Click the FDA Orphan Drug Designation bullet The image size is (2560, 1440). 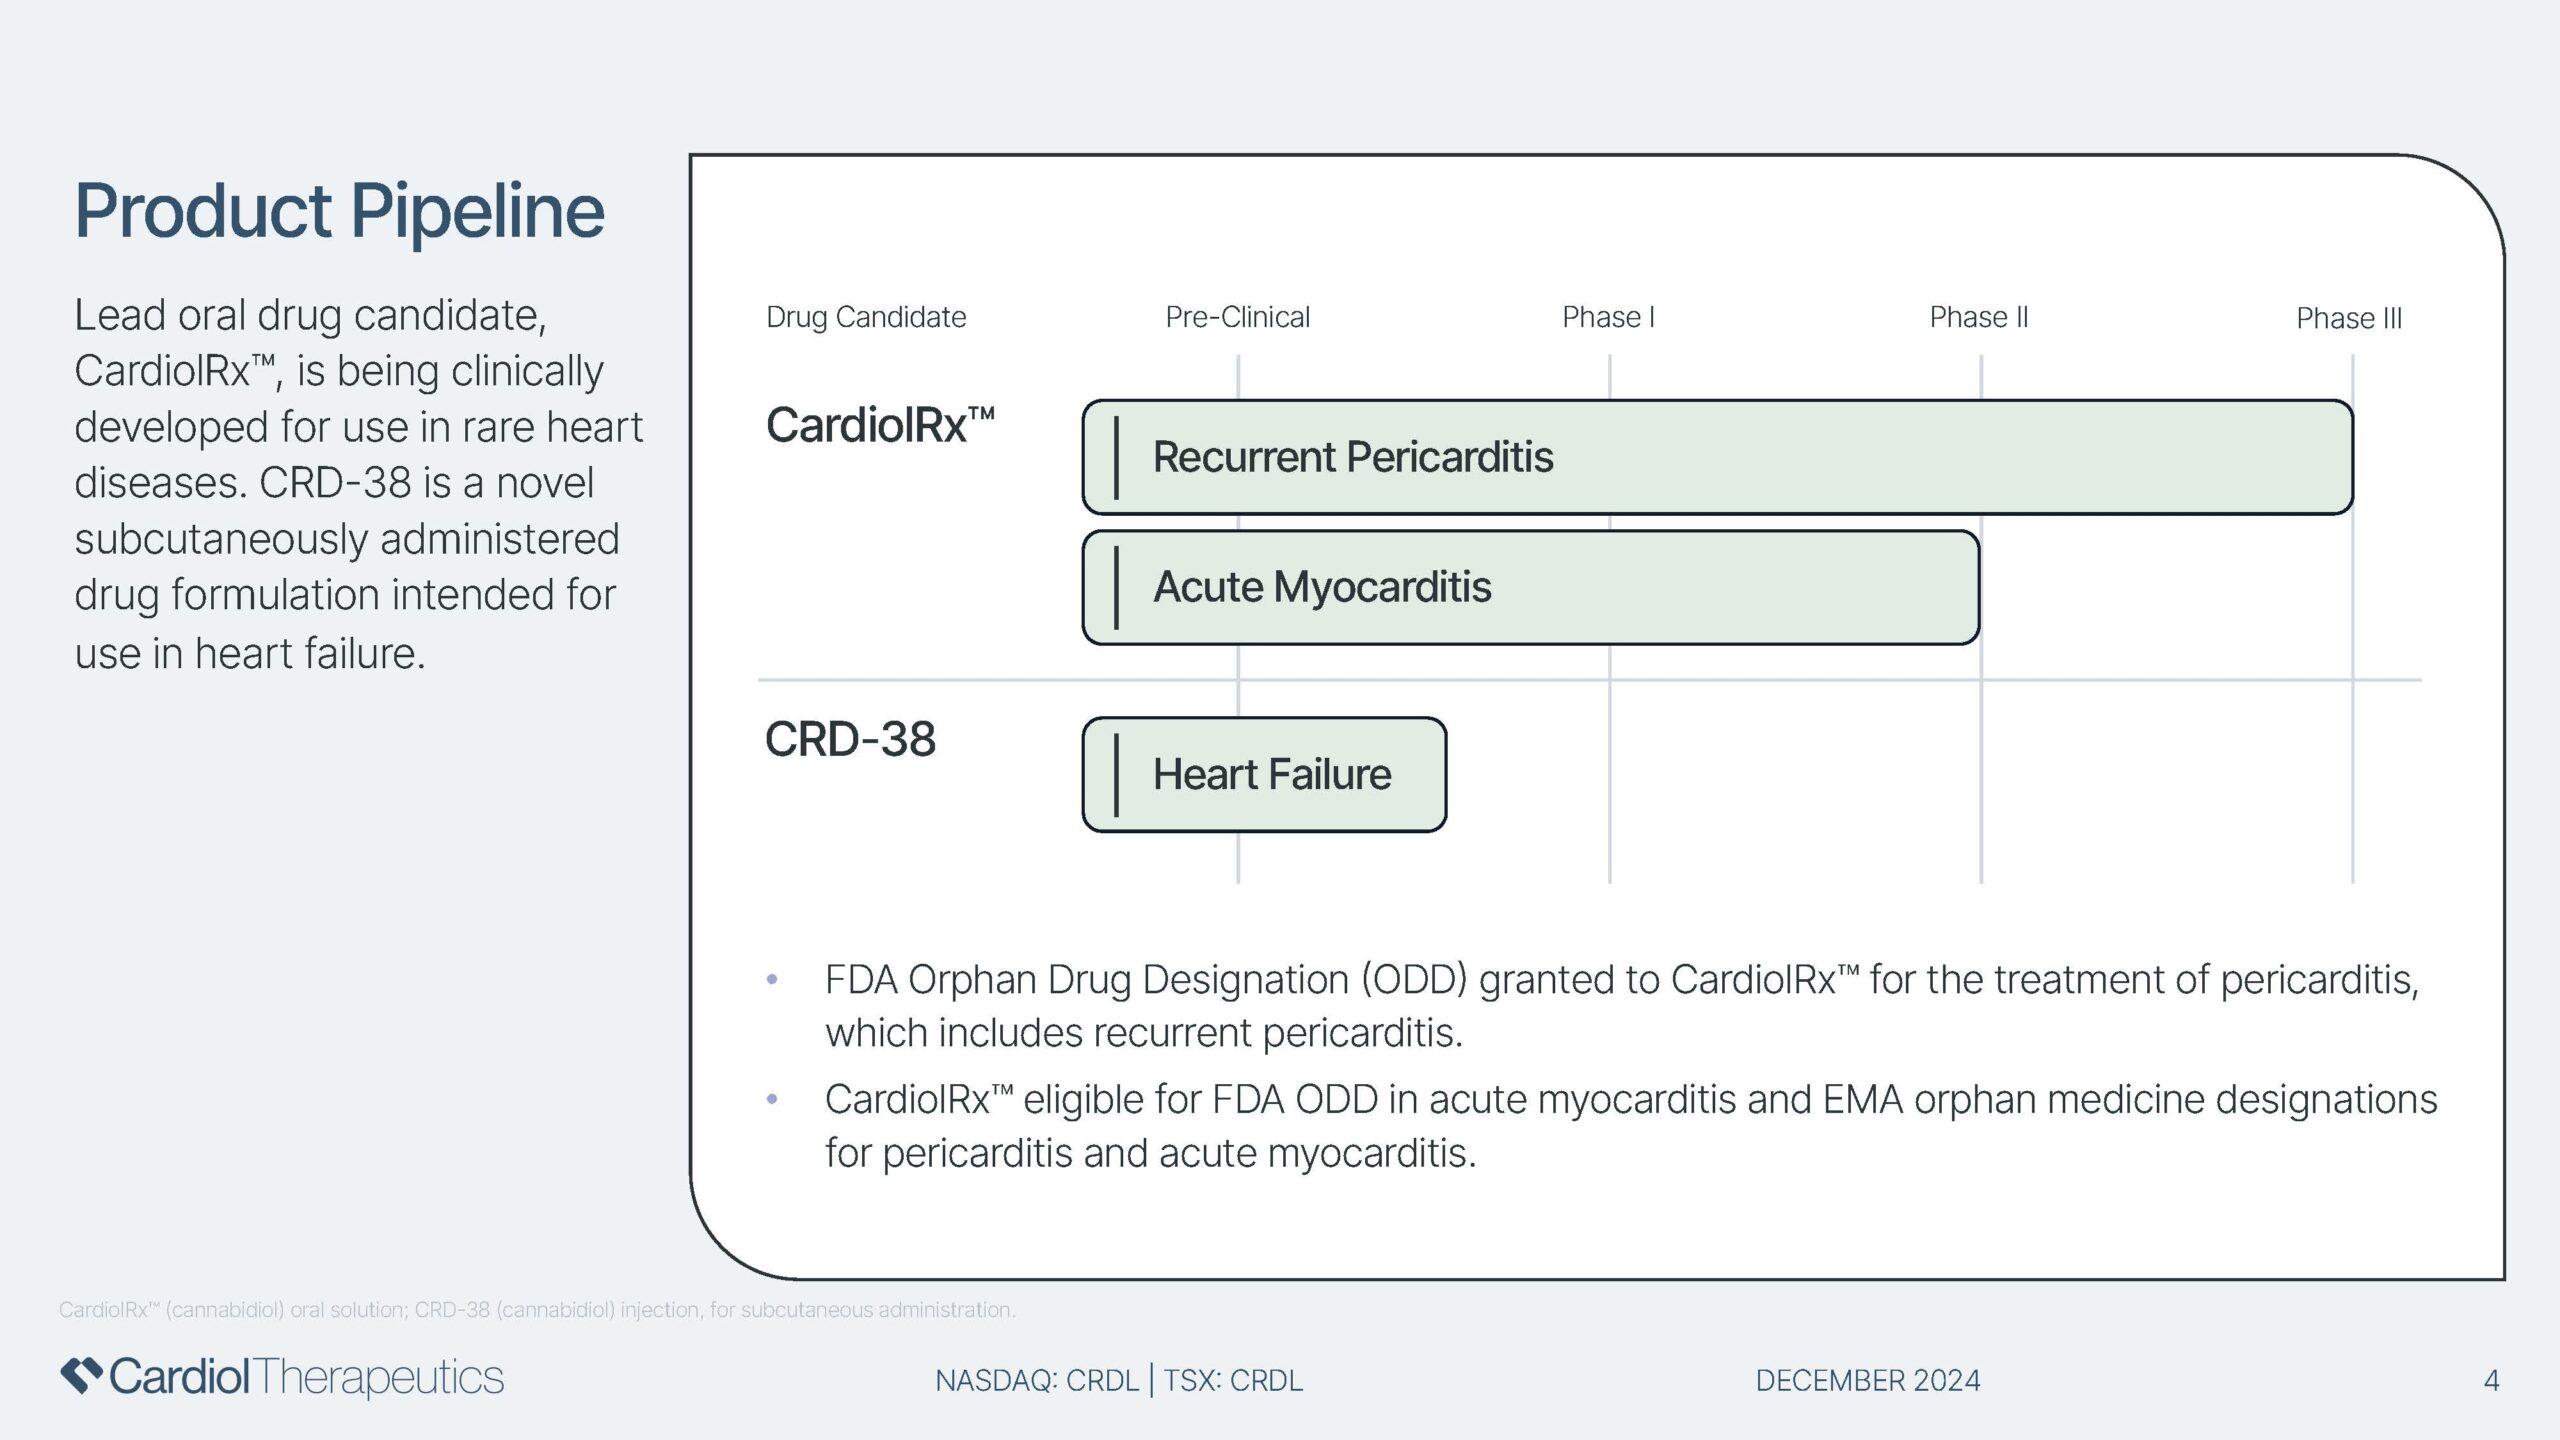(x=1622, y=1006)
